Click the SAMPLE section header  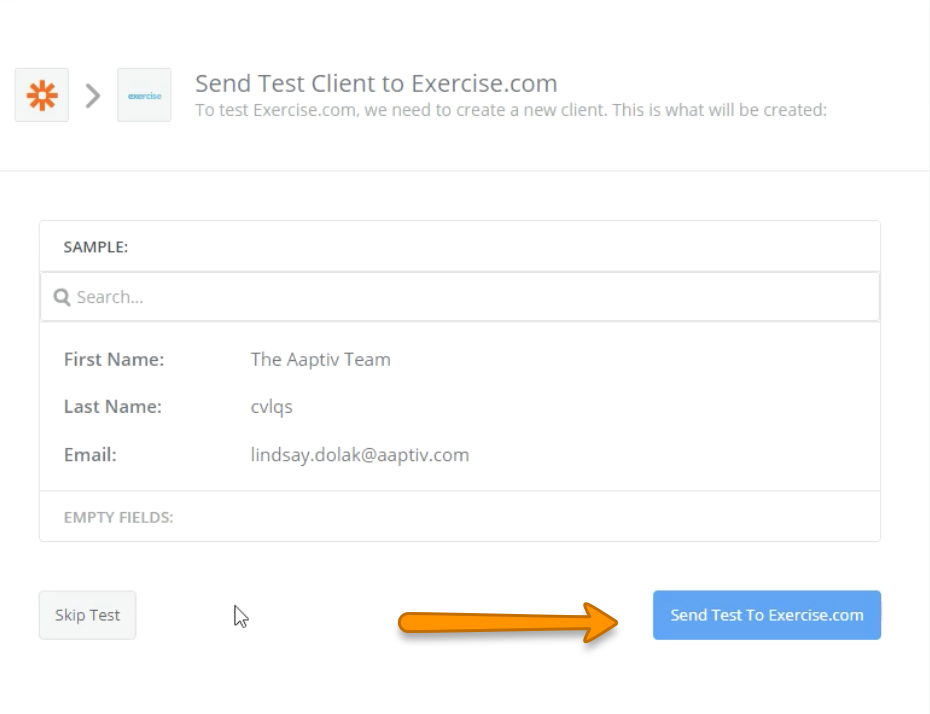[x=95, y=247]
